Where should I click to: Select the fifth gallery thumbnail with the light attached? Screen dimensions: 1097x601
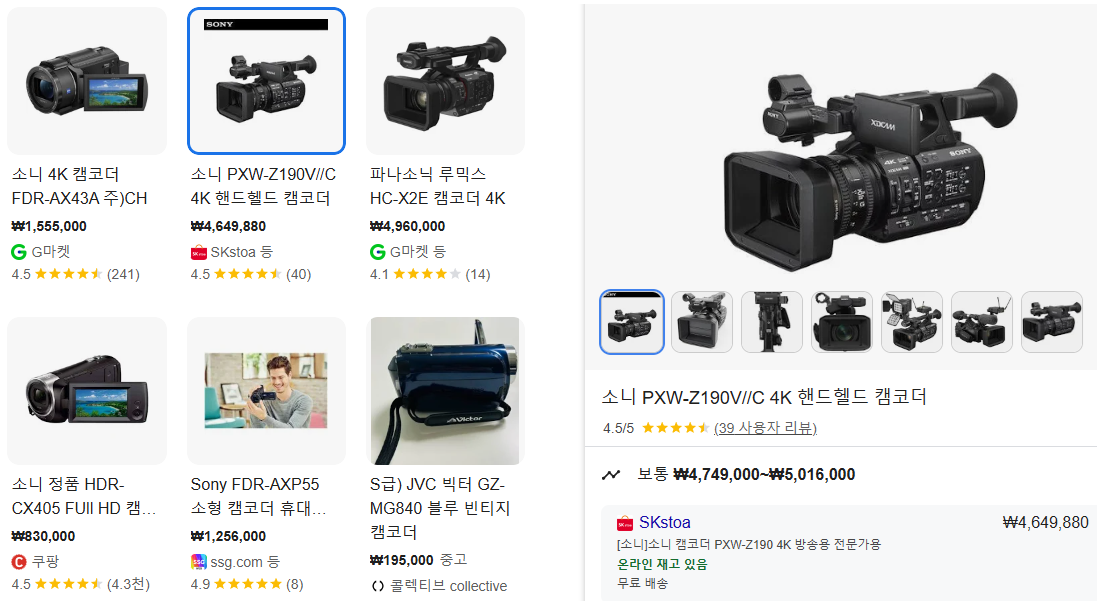(x=912, y=322)
